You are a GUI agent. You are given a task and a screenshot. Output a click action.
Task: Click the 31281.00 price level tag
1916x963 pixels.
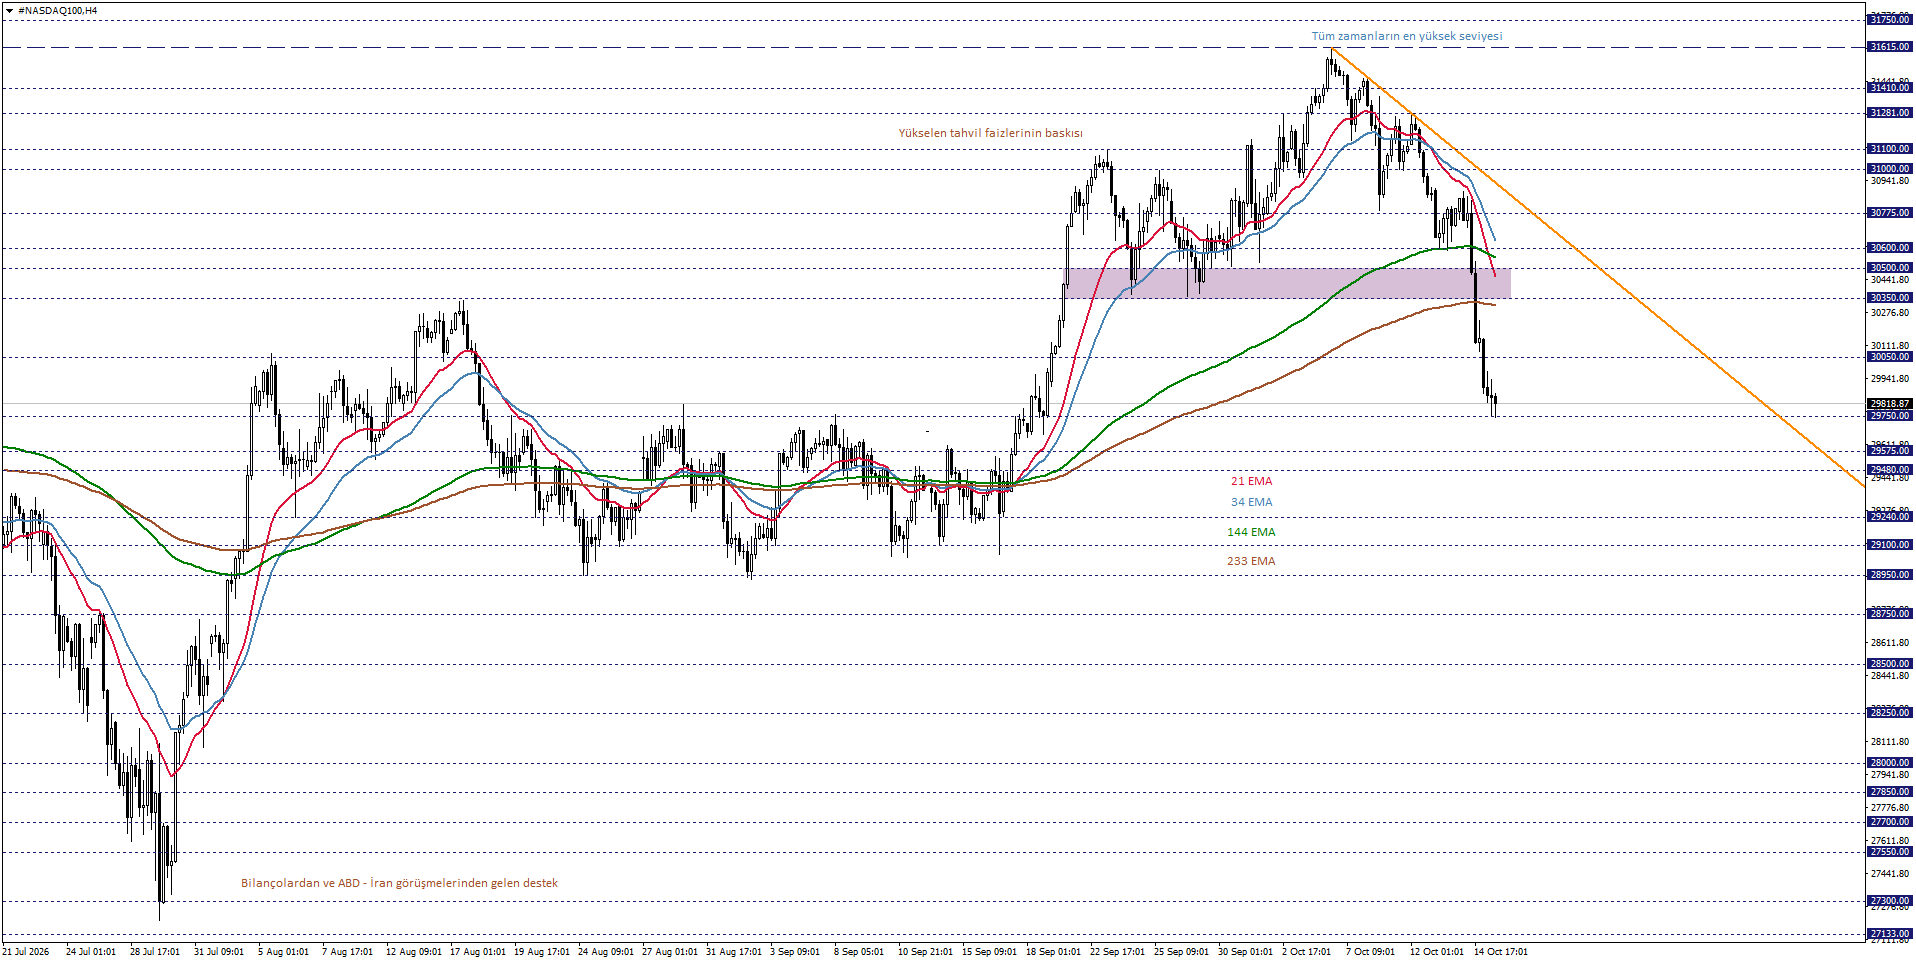point(1889,113)
